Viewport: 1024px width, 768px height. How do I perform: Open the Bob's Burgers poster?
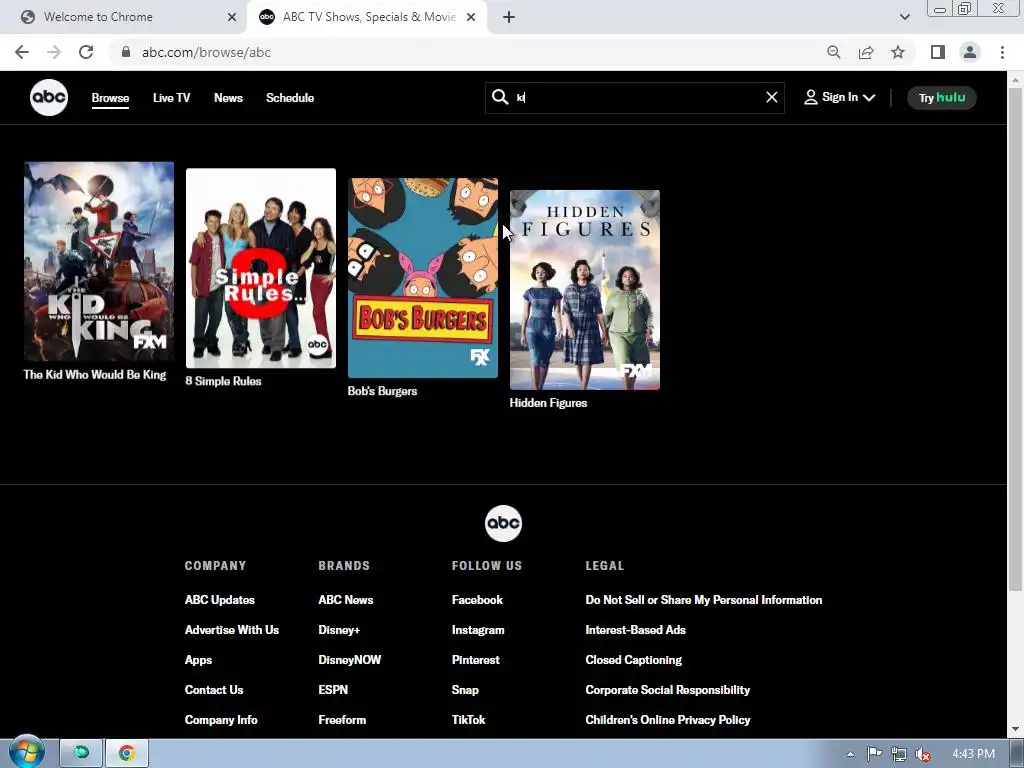423,278
